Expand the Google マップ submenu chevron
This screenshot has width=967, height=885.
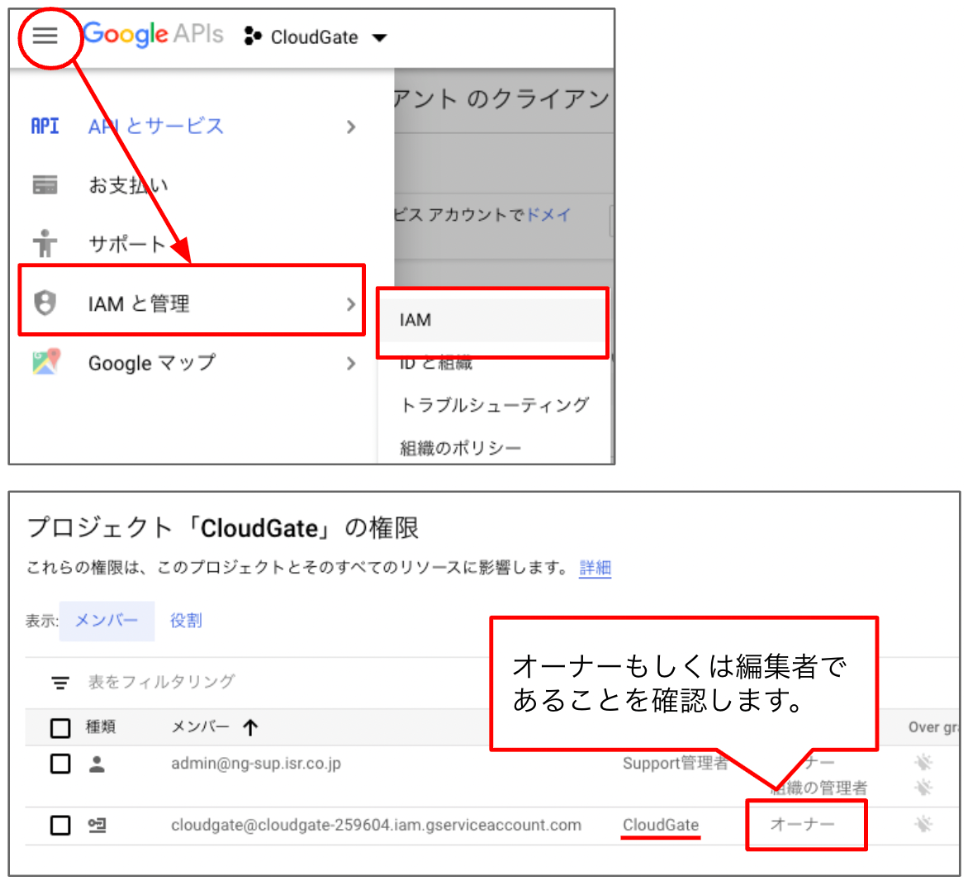click(351, 363)
